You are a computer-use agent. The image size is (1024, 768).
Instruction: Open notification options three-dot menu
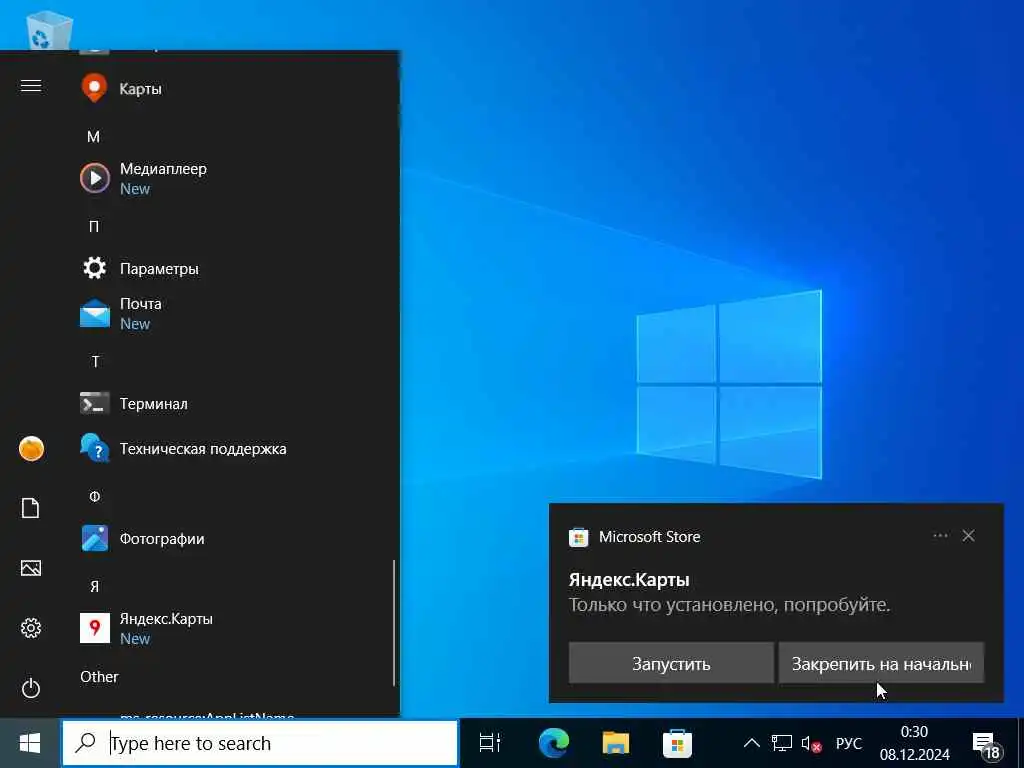(x=940, y=536)
